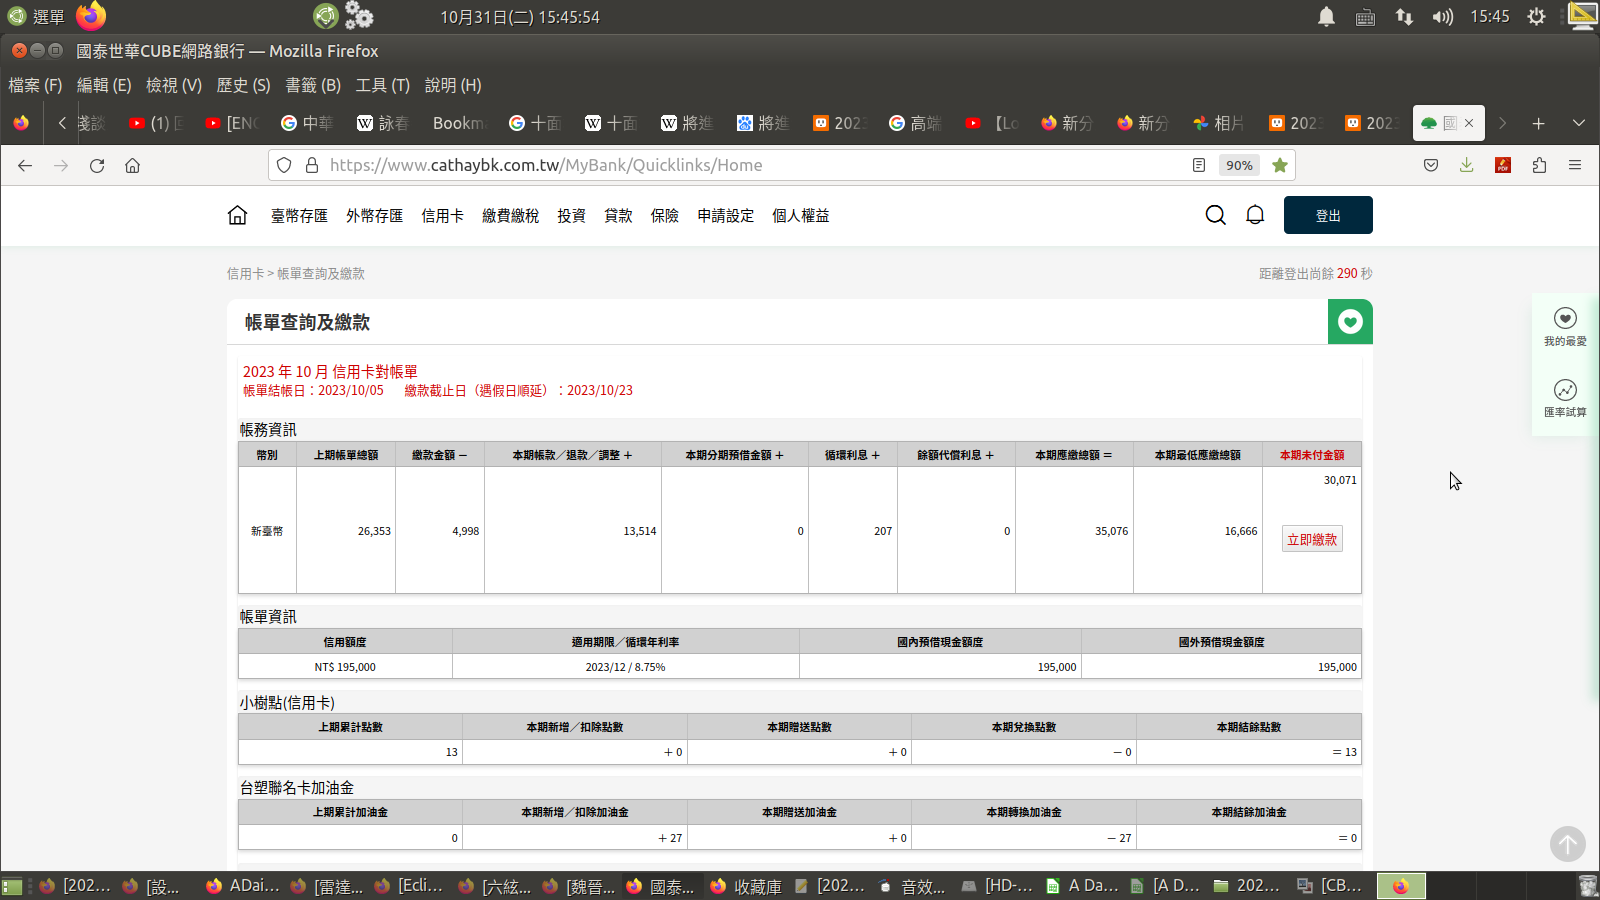
Task: Switch to 音效... taskbar window
Action: point(912,886)
